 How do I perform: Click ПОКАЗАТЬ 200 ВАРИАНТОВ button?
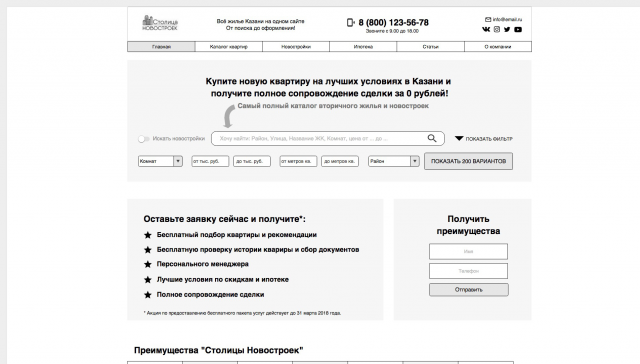pos(468,161)
